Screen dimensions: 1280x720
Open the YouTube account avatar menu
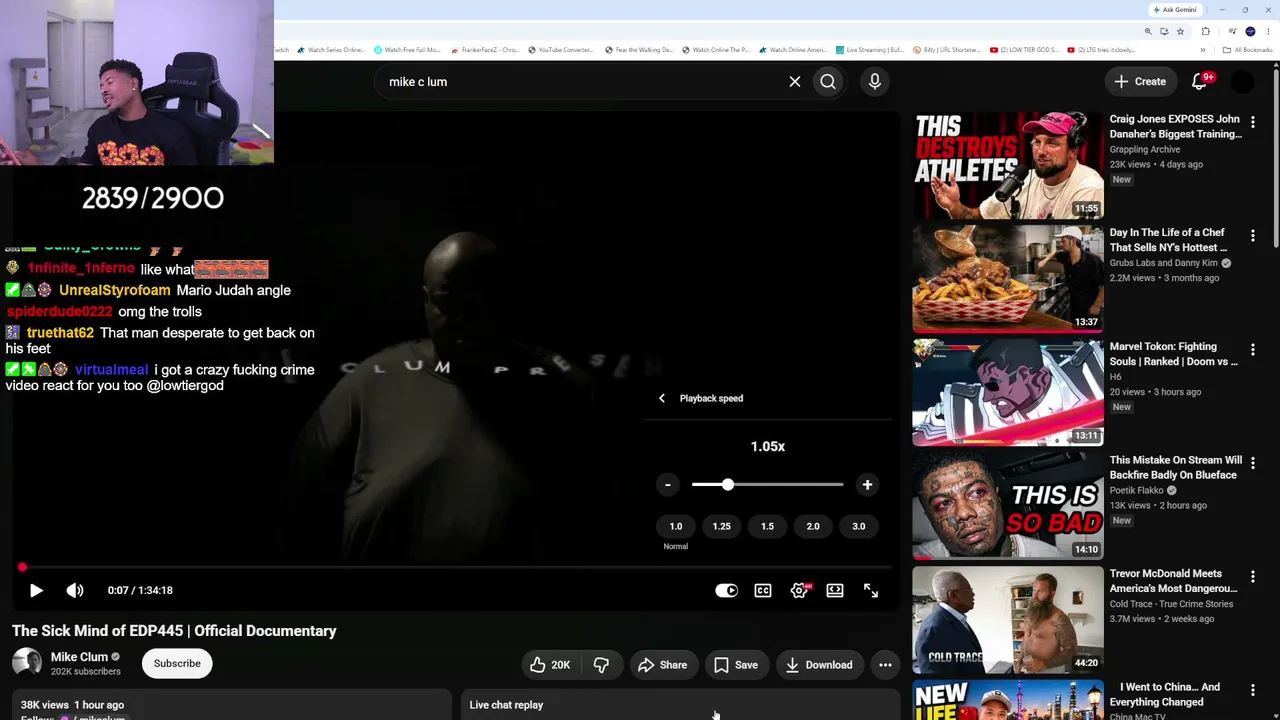pos(1242,82)
